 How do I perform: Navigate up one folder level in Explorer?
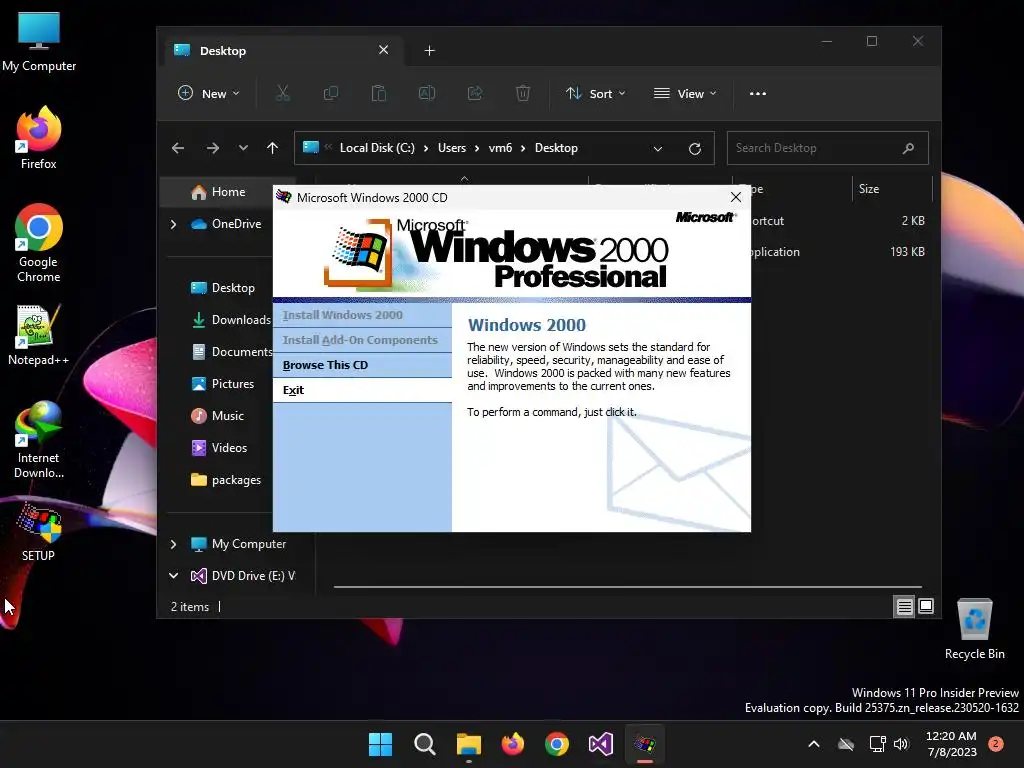pyautogui.click(x=272, y=148)
